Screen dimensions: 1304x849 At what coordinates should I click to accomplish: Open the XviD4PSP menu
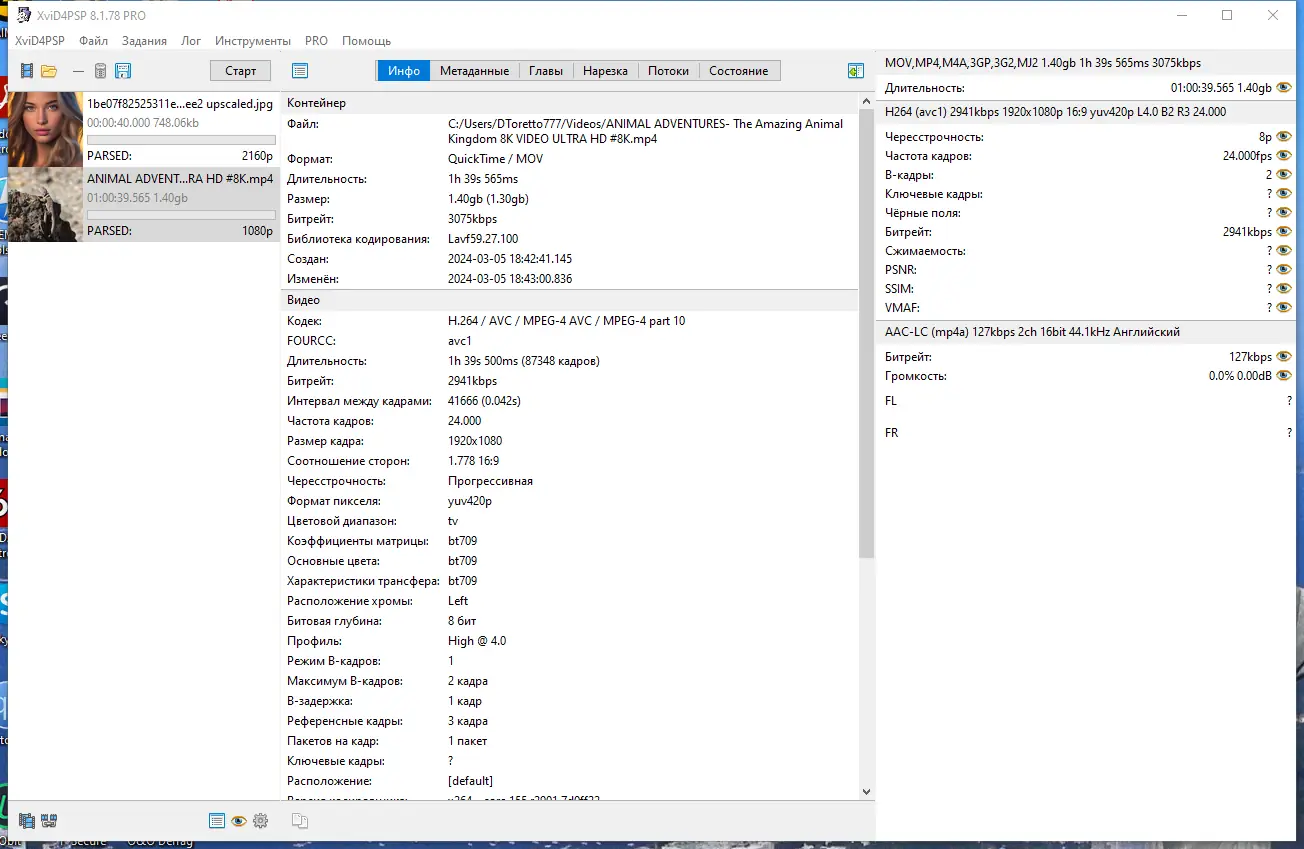point(40,41)
